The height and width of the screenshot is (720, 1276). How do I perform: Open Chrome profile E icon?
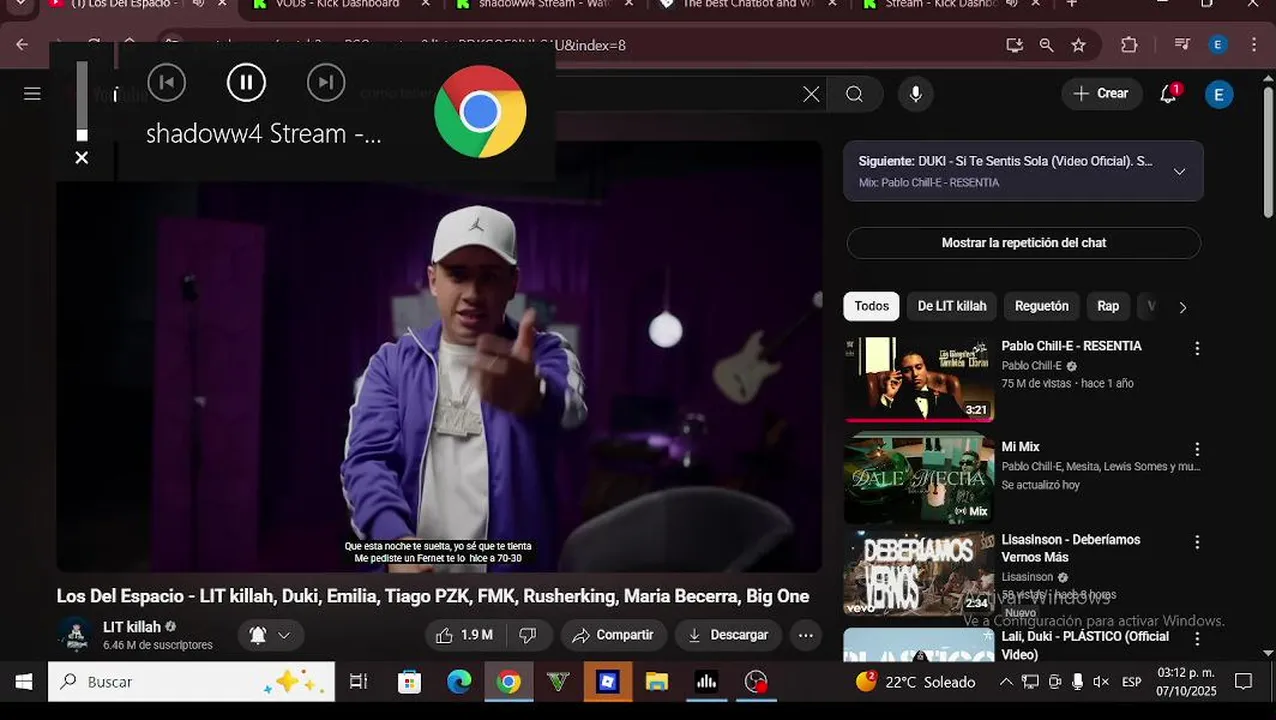click(x=1217, y=45)
